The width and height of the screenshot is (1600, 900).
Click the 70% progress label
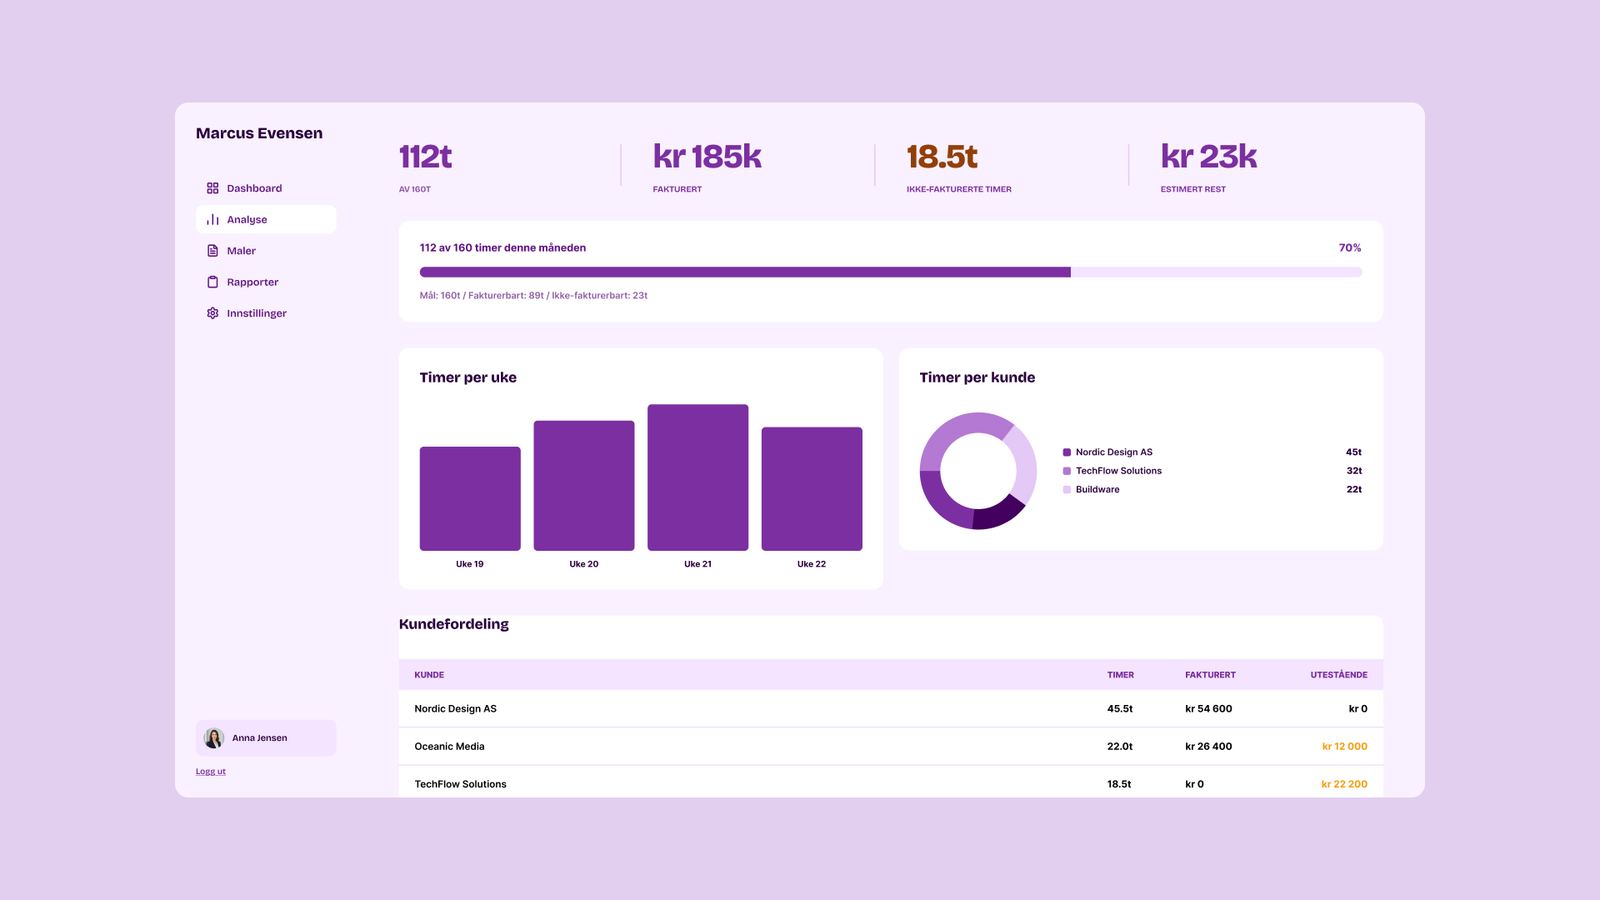click(1350, 248)
